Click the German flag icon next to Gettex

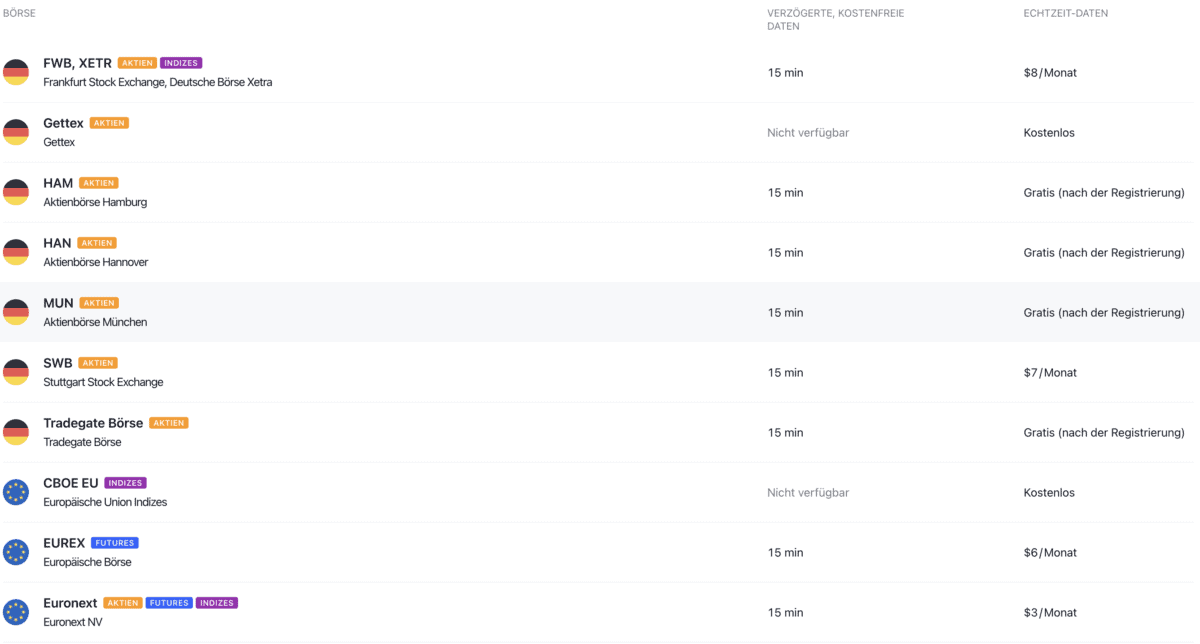click(x=16, y=132)
